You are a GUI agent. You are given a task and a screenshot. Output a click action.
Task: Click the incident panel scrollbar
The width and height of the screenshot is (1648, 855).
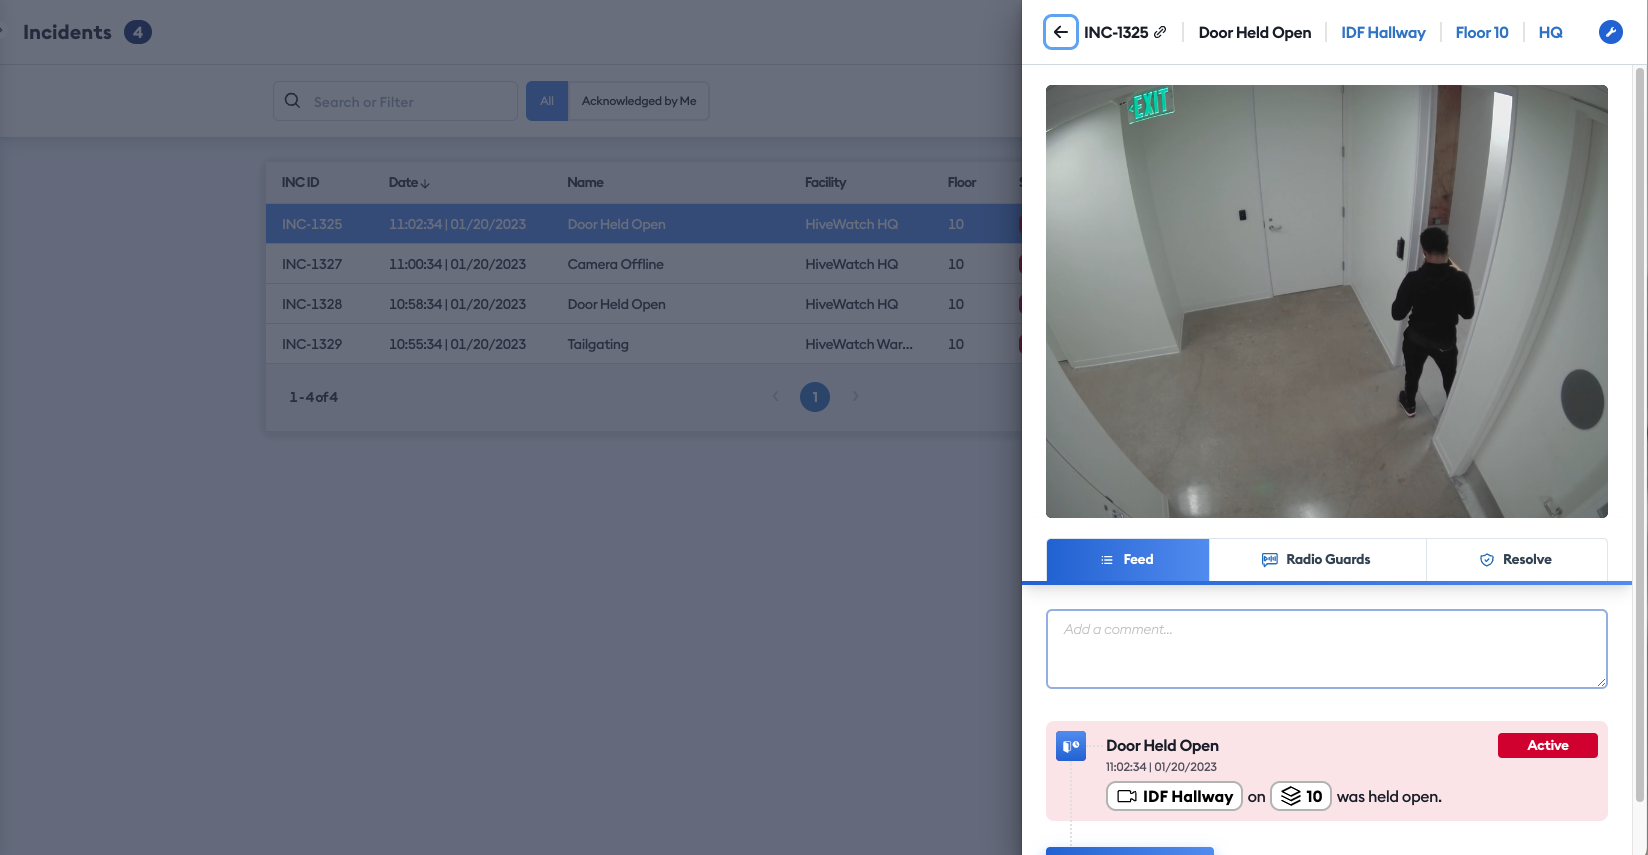click(x=1639, y=435)
